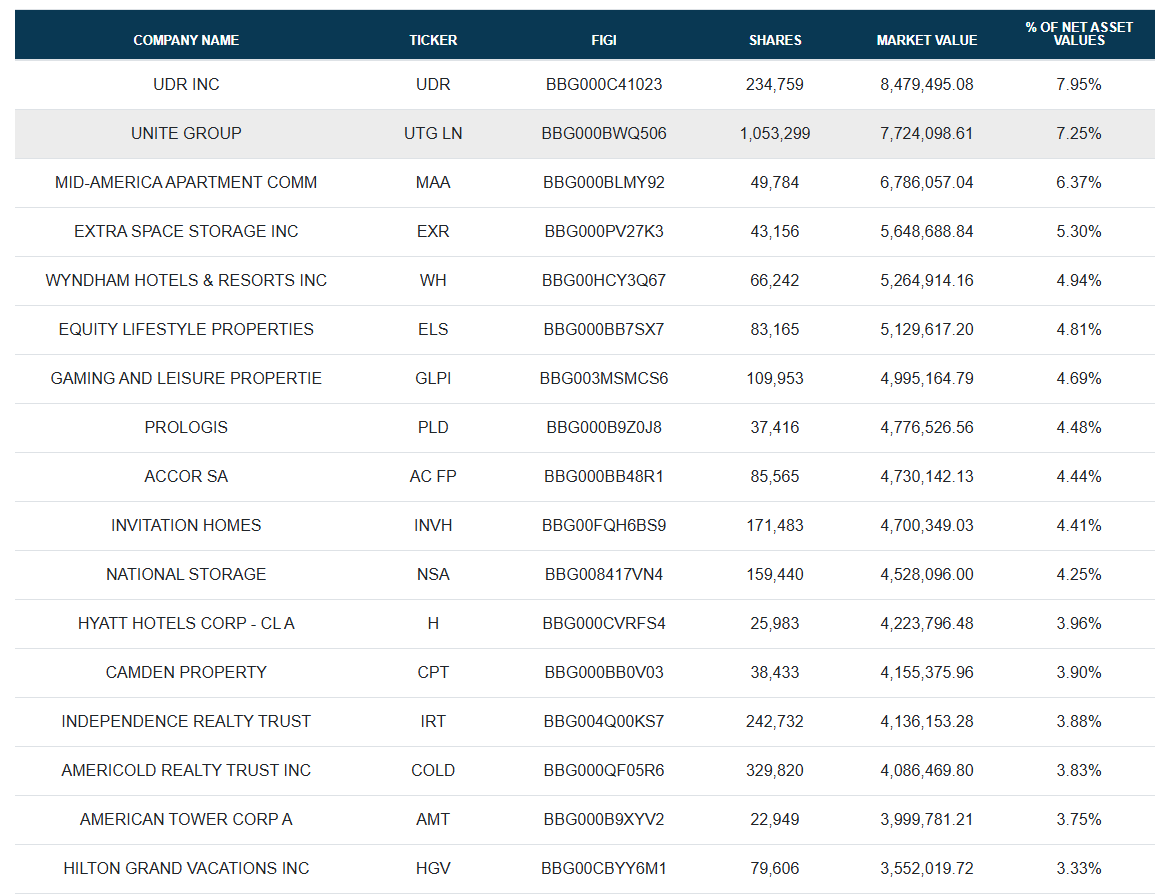Select the 6.37% net asset value
Screen dimensions: 1161x895
pyautogui.click(x=1079, y=182)
